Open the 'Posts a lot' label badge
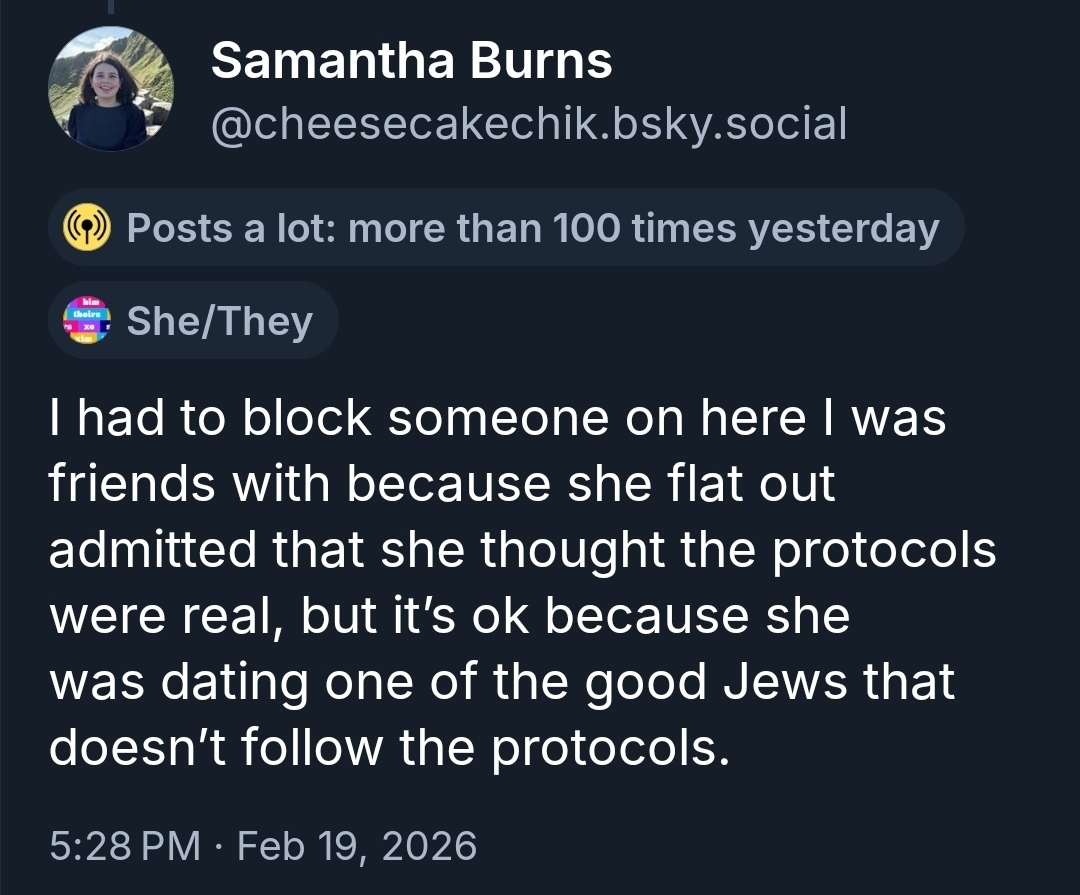The width and height of the screenshot is (1080, 895). click(506, 229)
